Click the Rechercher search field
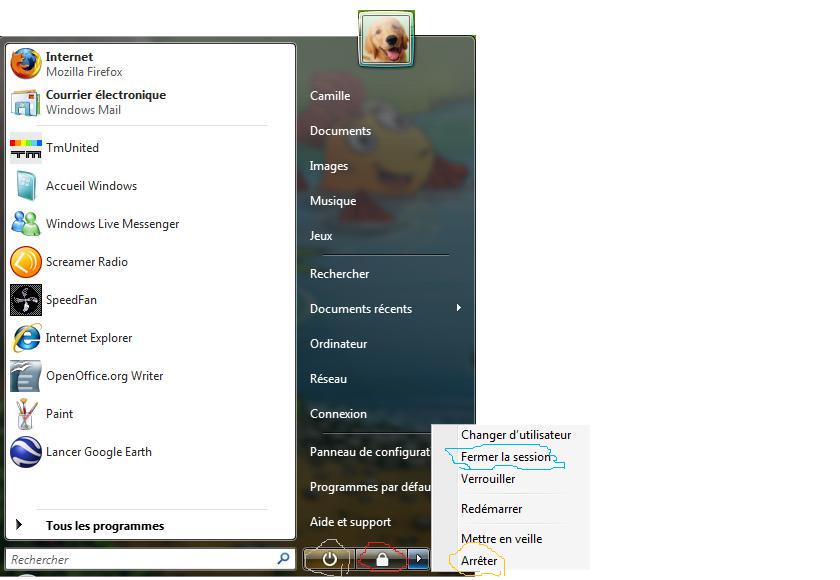840x580 pixels. tap(140, 560)
